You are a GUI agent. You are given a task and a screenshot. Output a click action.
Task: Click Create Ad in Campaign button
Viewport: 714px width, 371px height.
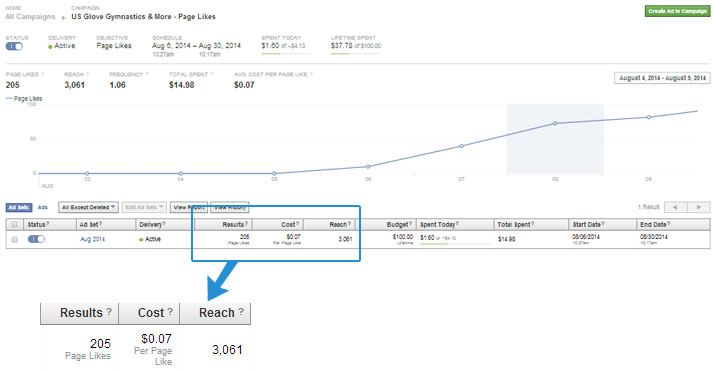[677, 11]
